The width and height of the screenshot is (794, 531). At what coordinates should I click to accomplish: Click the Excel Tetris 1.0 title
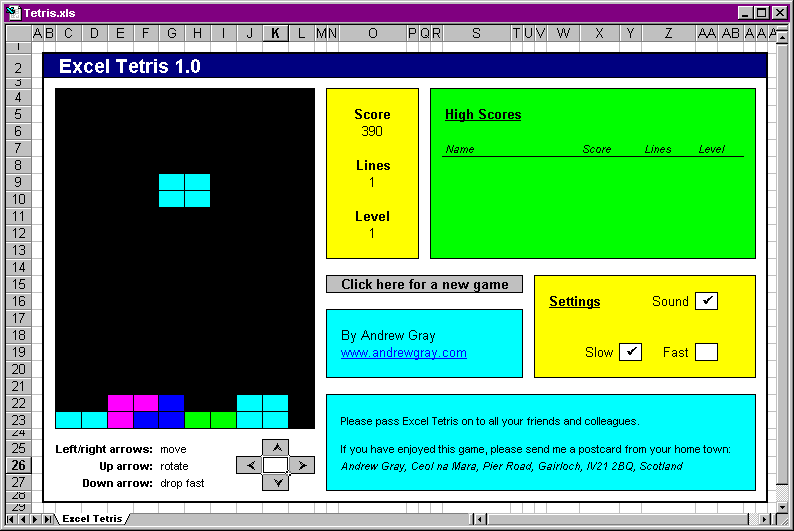coord(130,66)
